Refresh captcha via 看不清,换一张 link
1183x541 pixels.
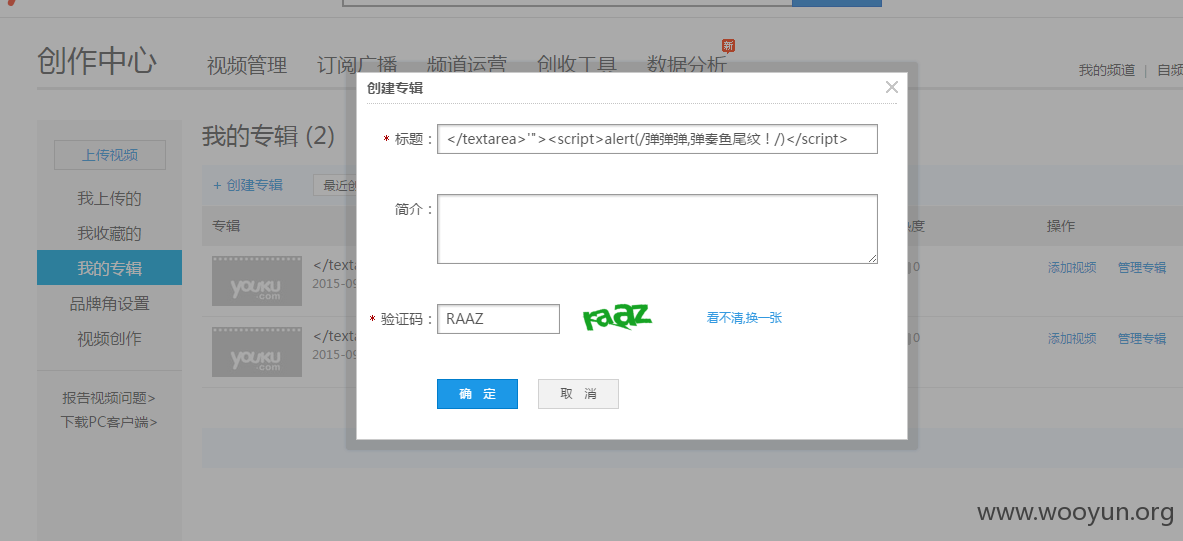(x=744, y=318)
